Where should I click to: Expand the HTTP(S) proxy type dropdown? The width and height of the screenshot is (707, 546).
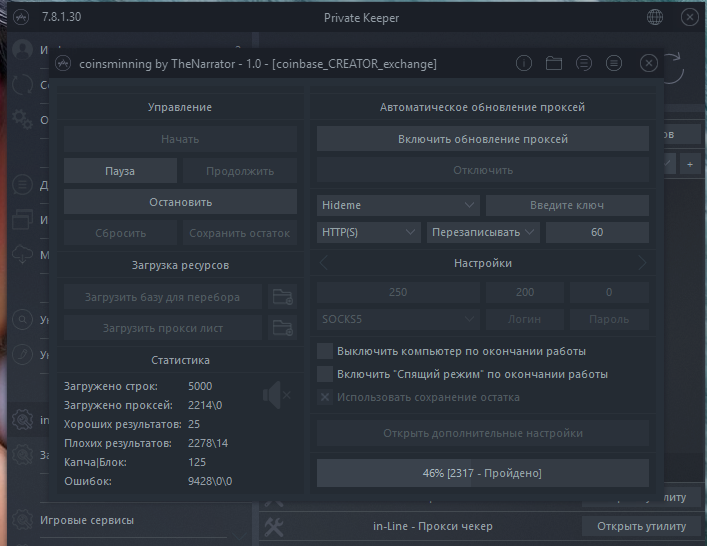(369, 232)
